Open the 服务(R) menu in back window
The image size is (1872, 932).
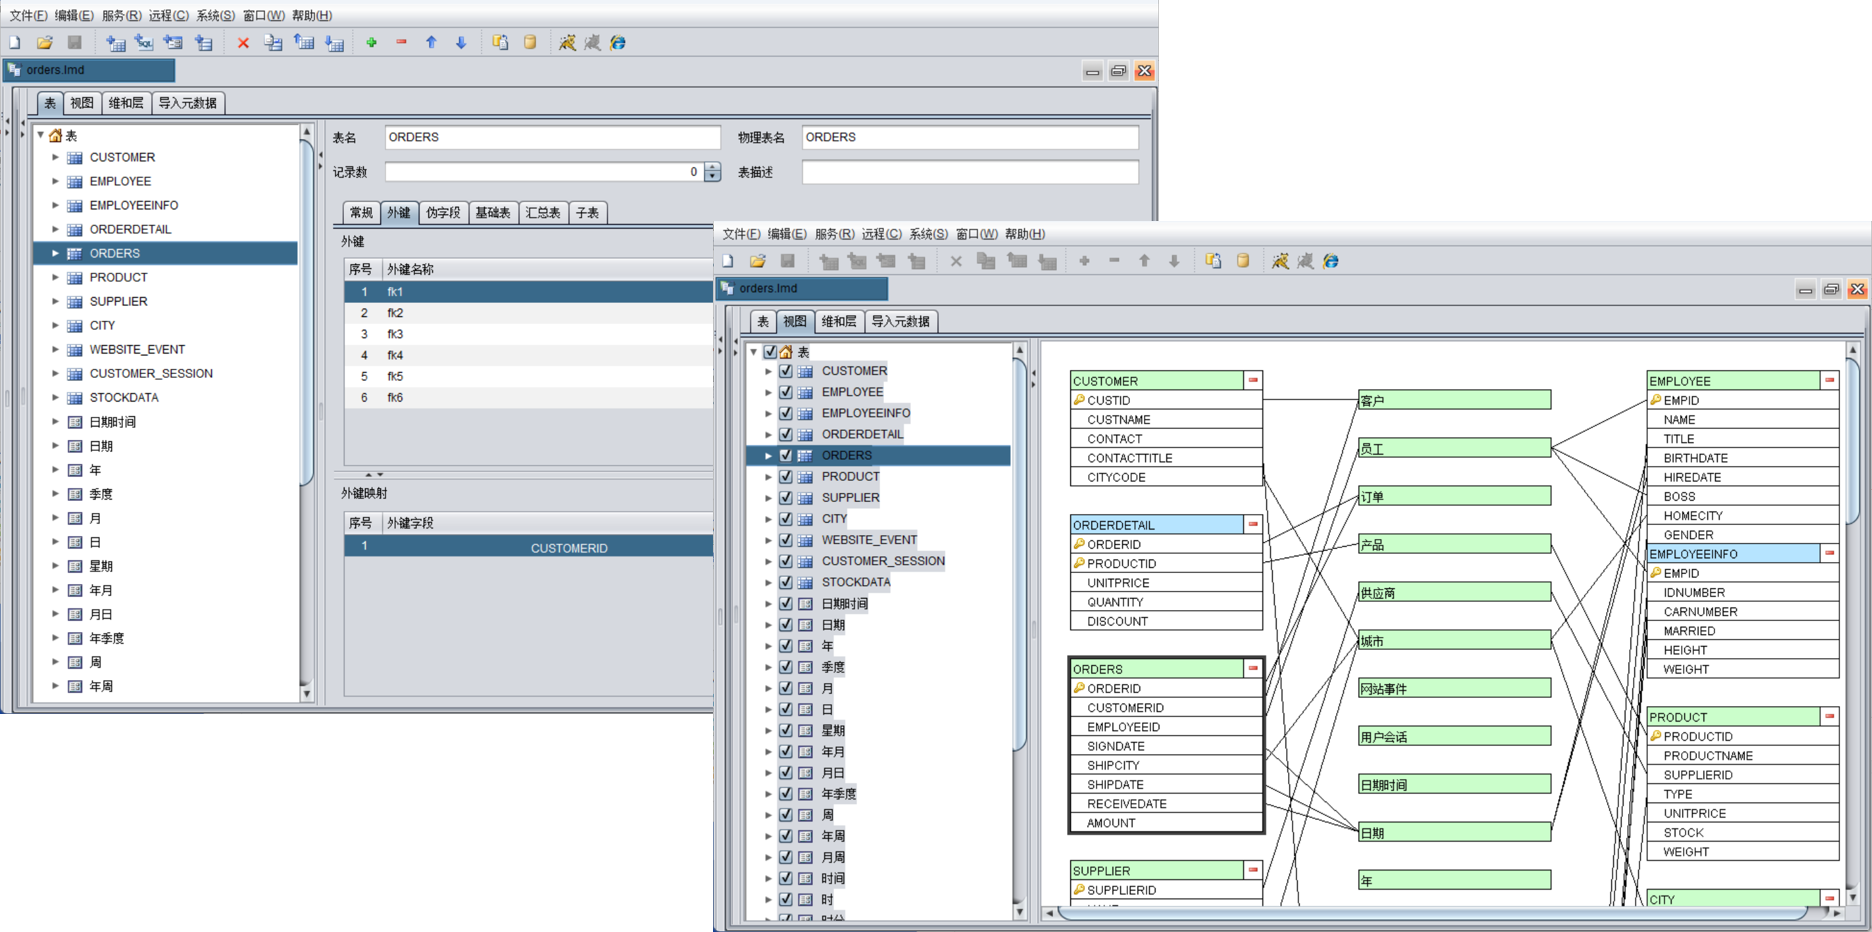121,15
